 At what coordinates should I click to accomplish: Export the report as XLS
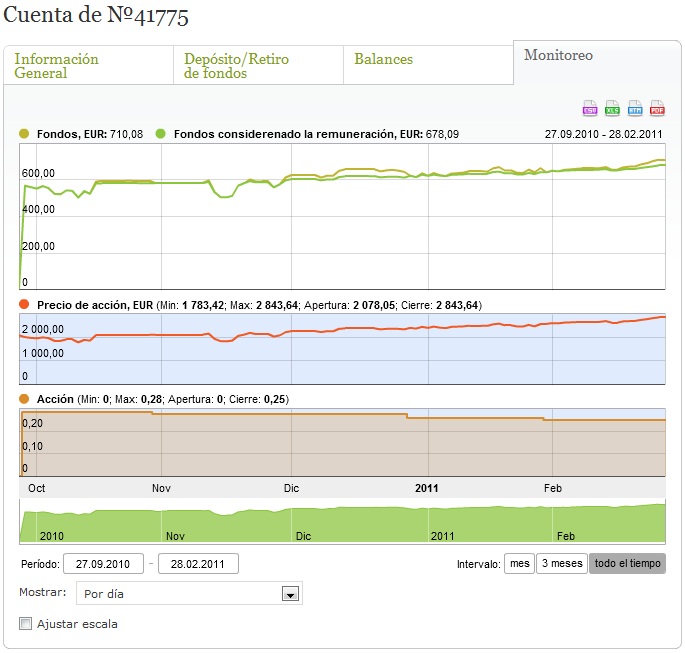(612, 108)
